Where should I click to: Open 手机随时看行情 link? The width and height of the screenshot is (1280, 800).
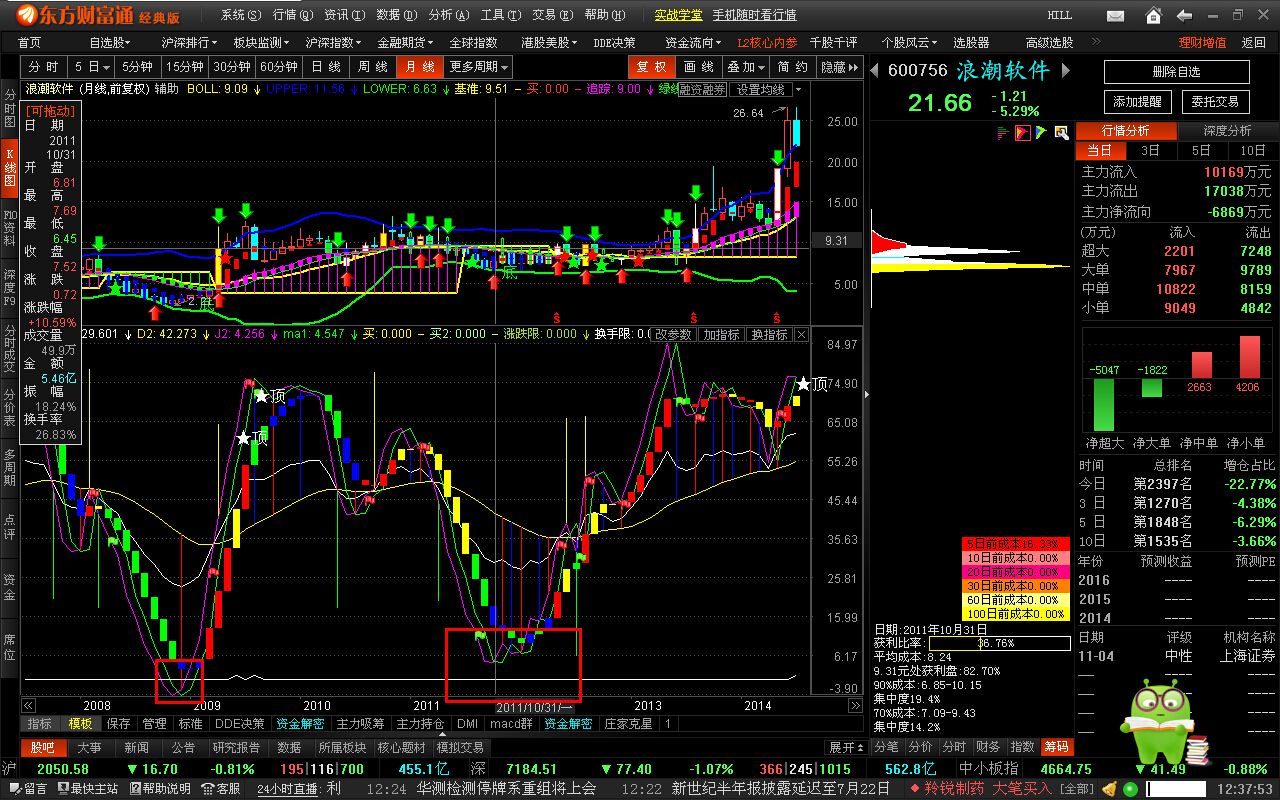click(x=755, y=15)
